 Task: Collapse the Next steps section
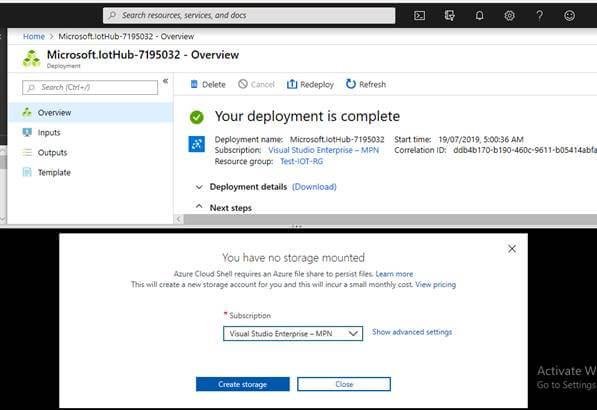(x=198, y=206)
